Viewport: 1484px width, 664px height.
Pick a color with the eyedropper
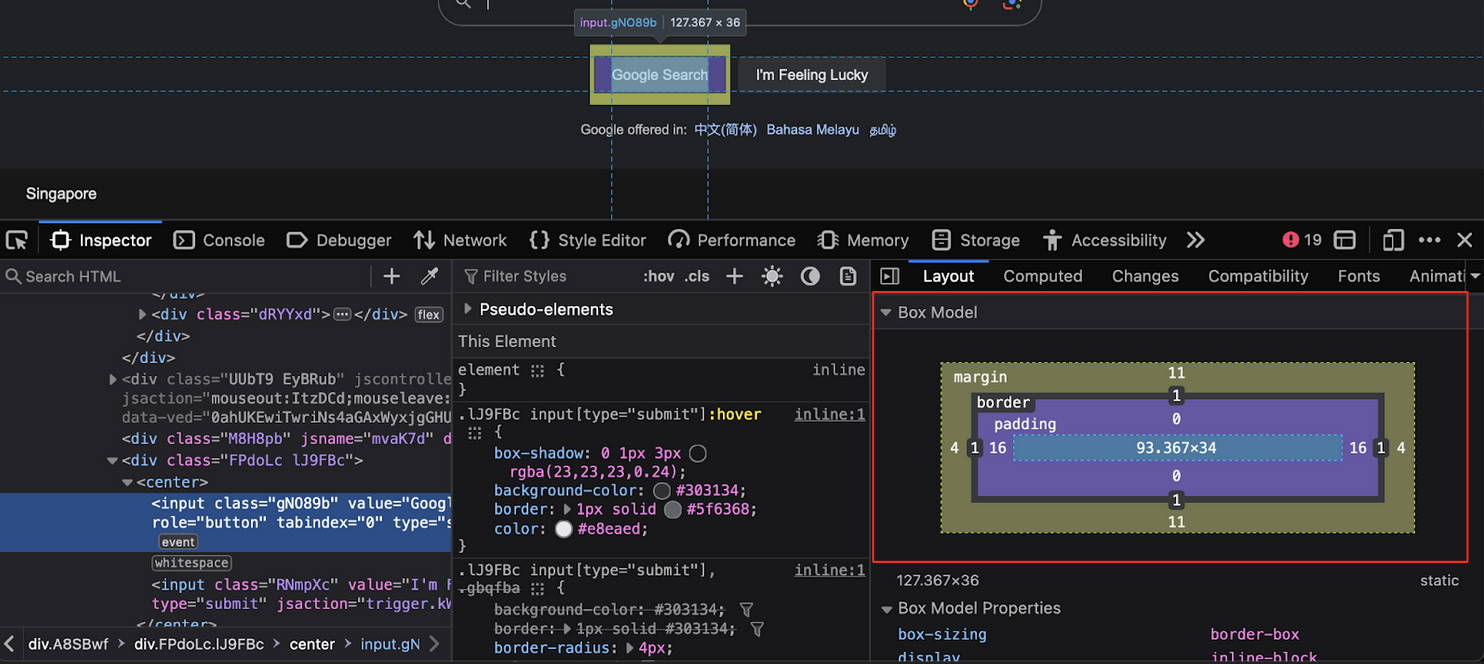(x=429, y=276)
